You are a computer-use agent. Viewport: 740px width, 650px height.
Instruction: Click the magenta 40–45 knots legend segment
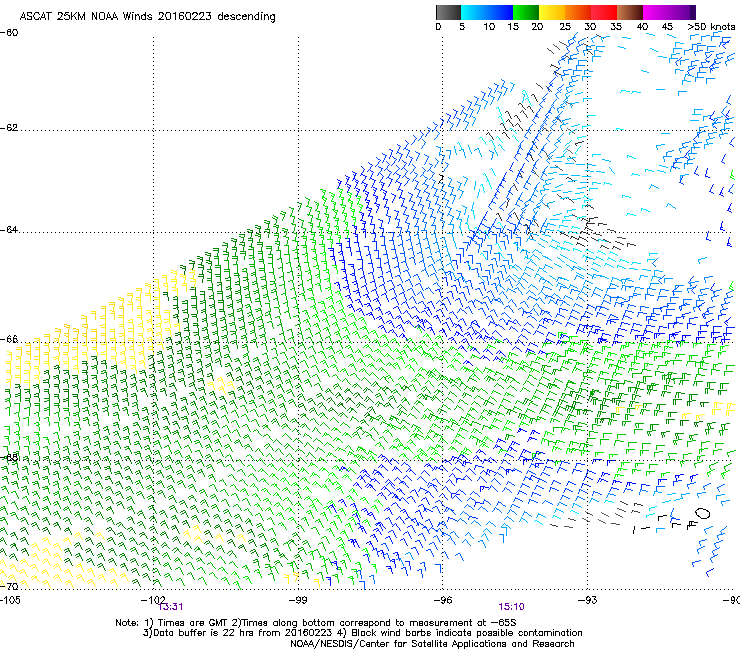tap(656, 12)
